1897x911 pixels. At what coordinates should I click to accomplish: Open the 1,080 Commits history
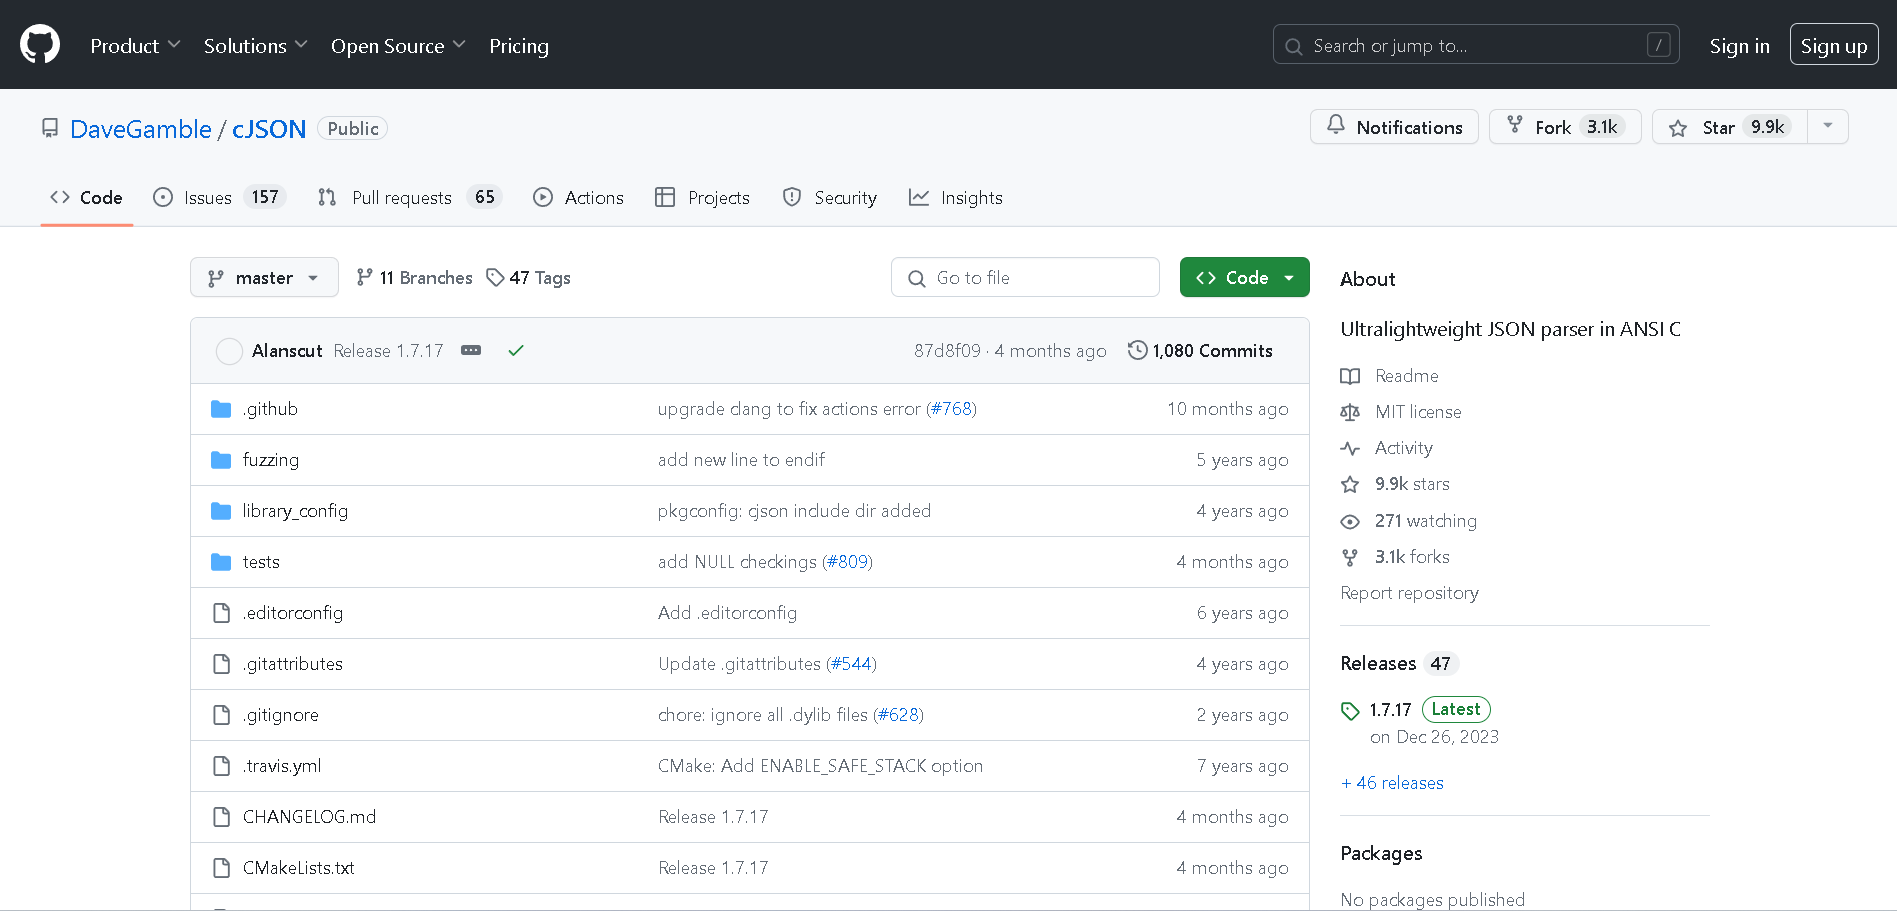pos(1200,351)
